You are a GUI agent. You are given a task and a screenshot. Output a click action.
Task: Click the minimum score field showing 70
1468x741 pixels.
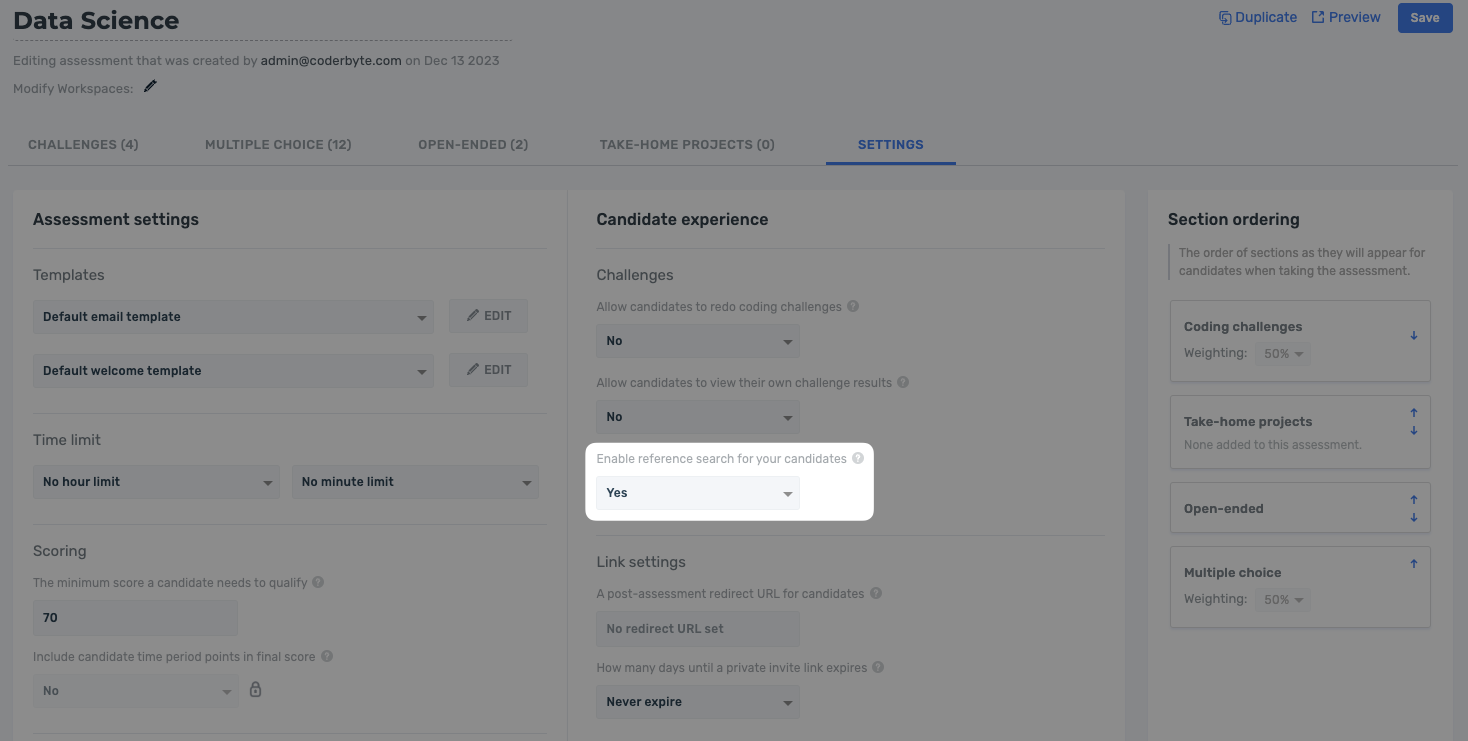point(135,617)
